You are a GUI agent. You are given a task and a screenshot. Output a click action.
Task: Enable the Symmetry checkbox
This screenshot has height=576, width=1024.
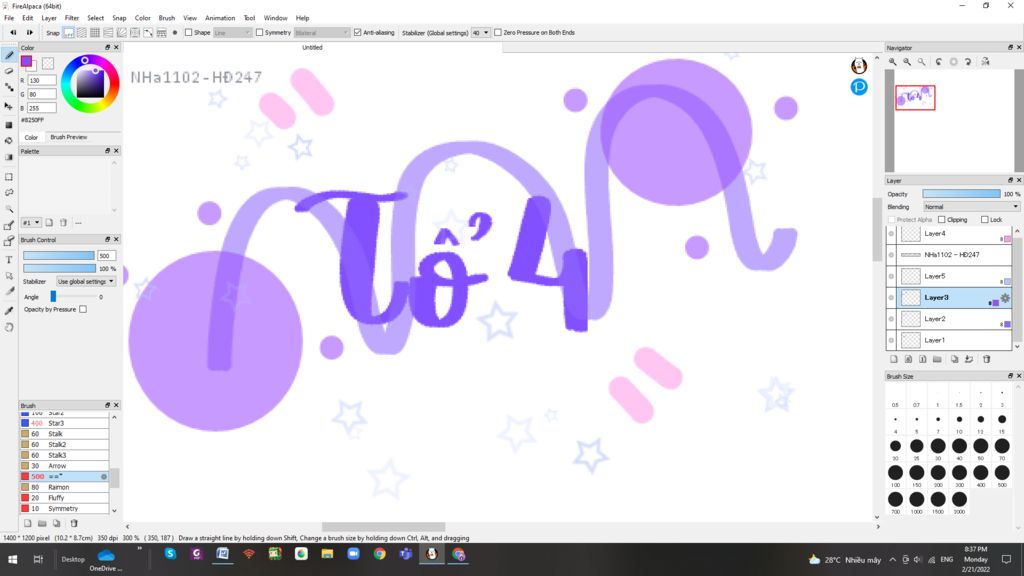[259, 32]
